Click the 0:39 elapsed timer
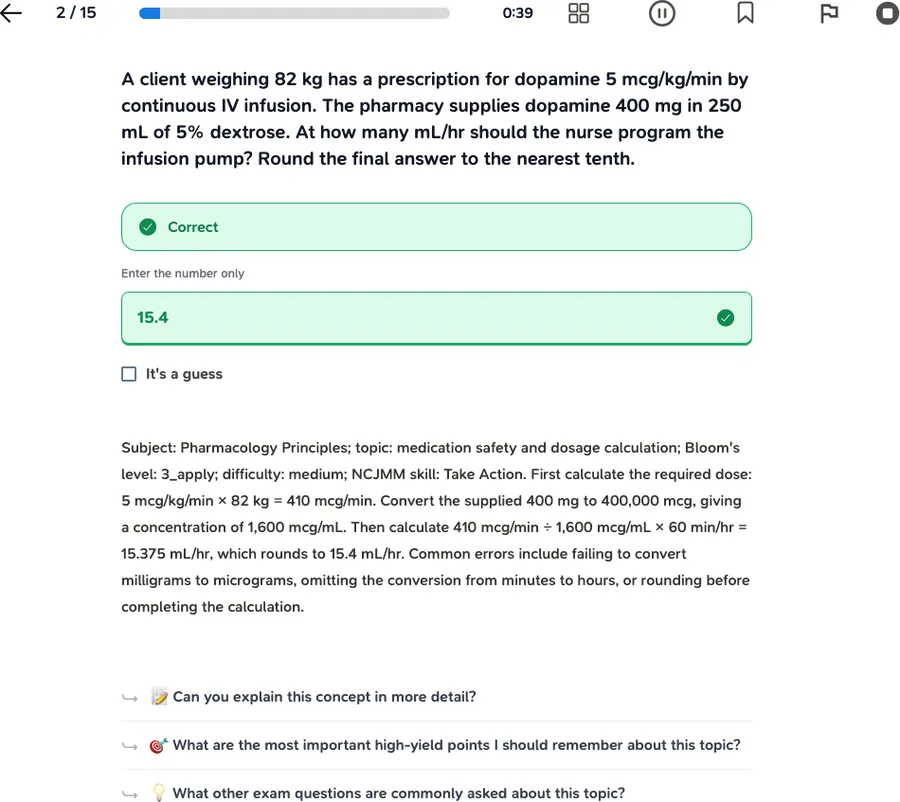The height and width of the screenshot is (802, 900). (x=517, y=13)
